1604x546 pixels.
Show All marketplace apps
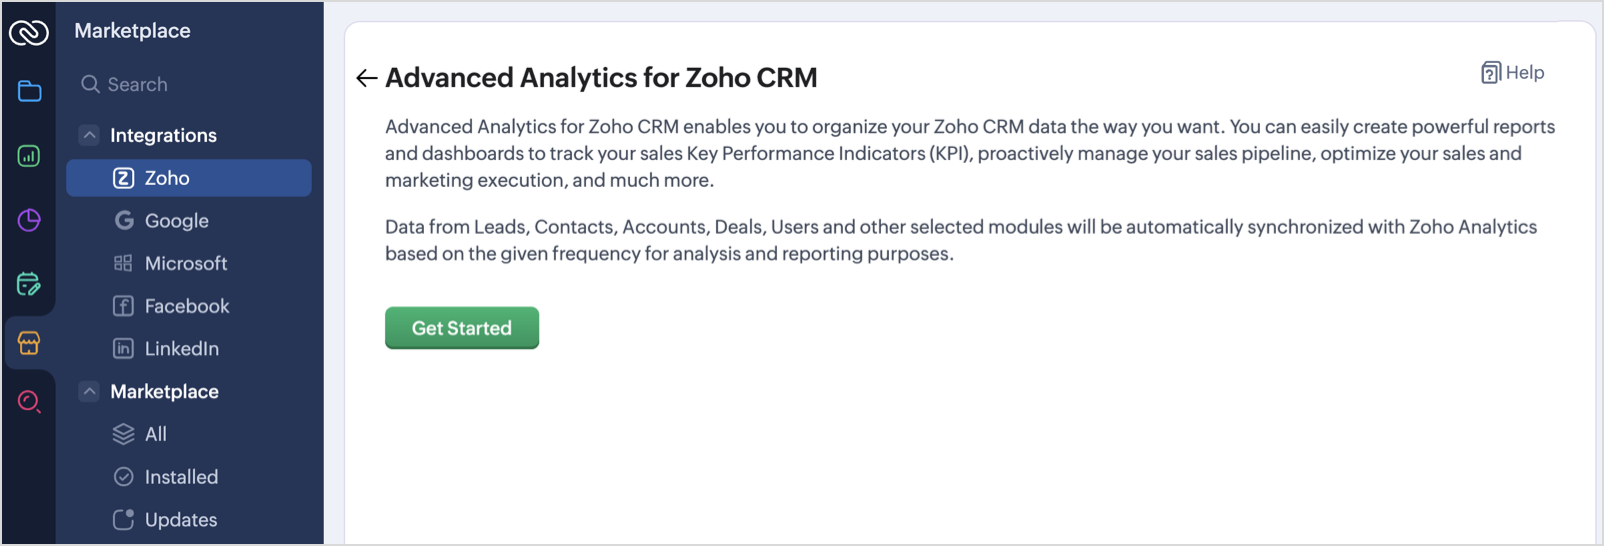(x=155, y=435)
